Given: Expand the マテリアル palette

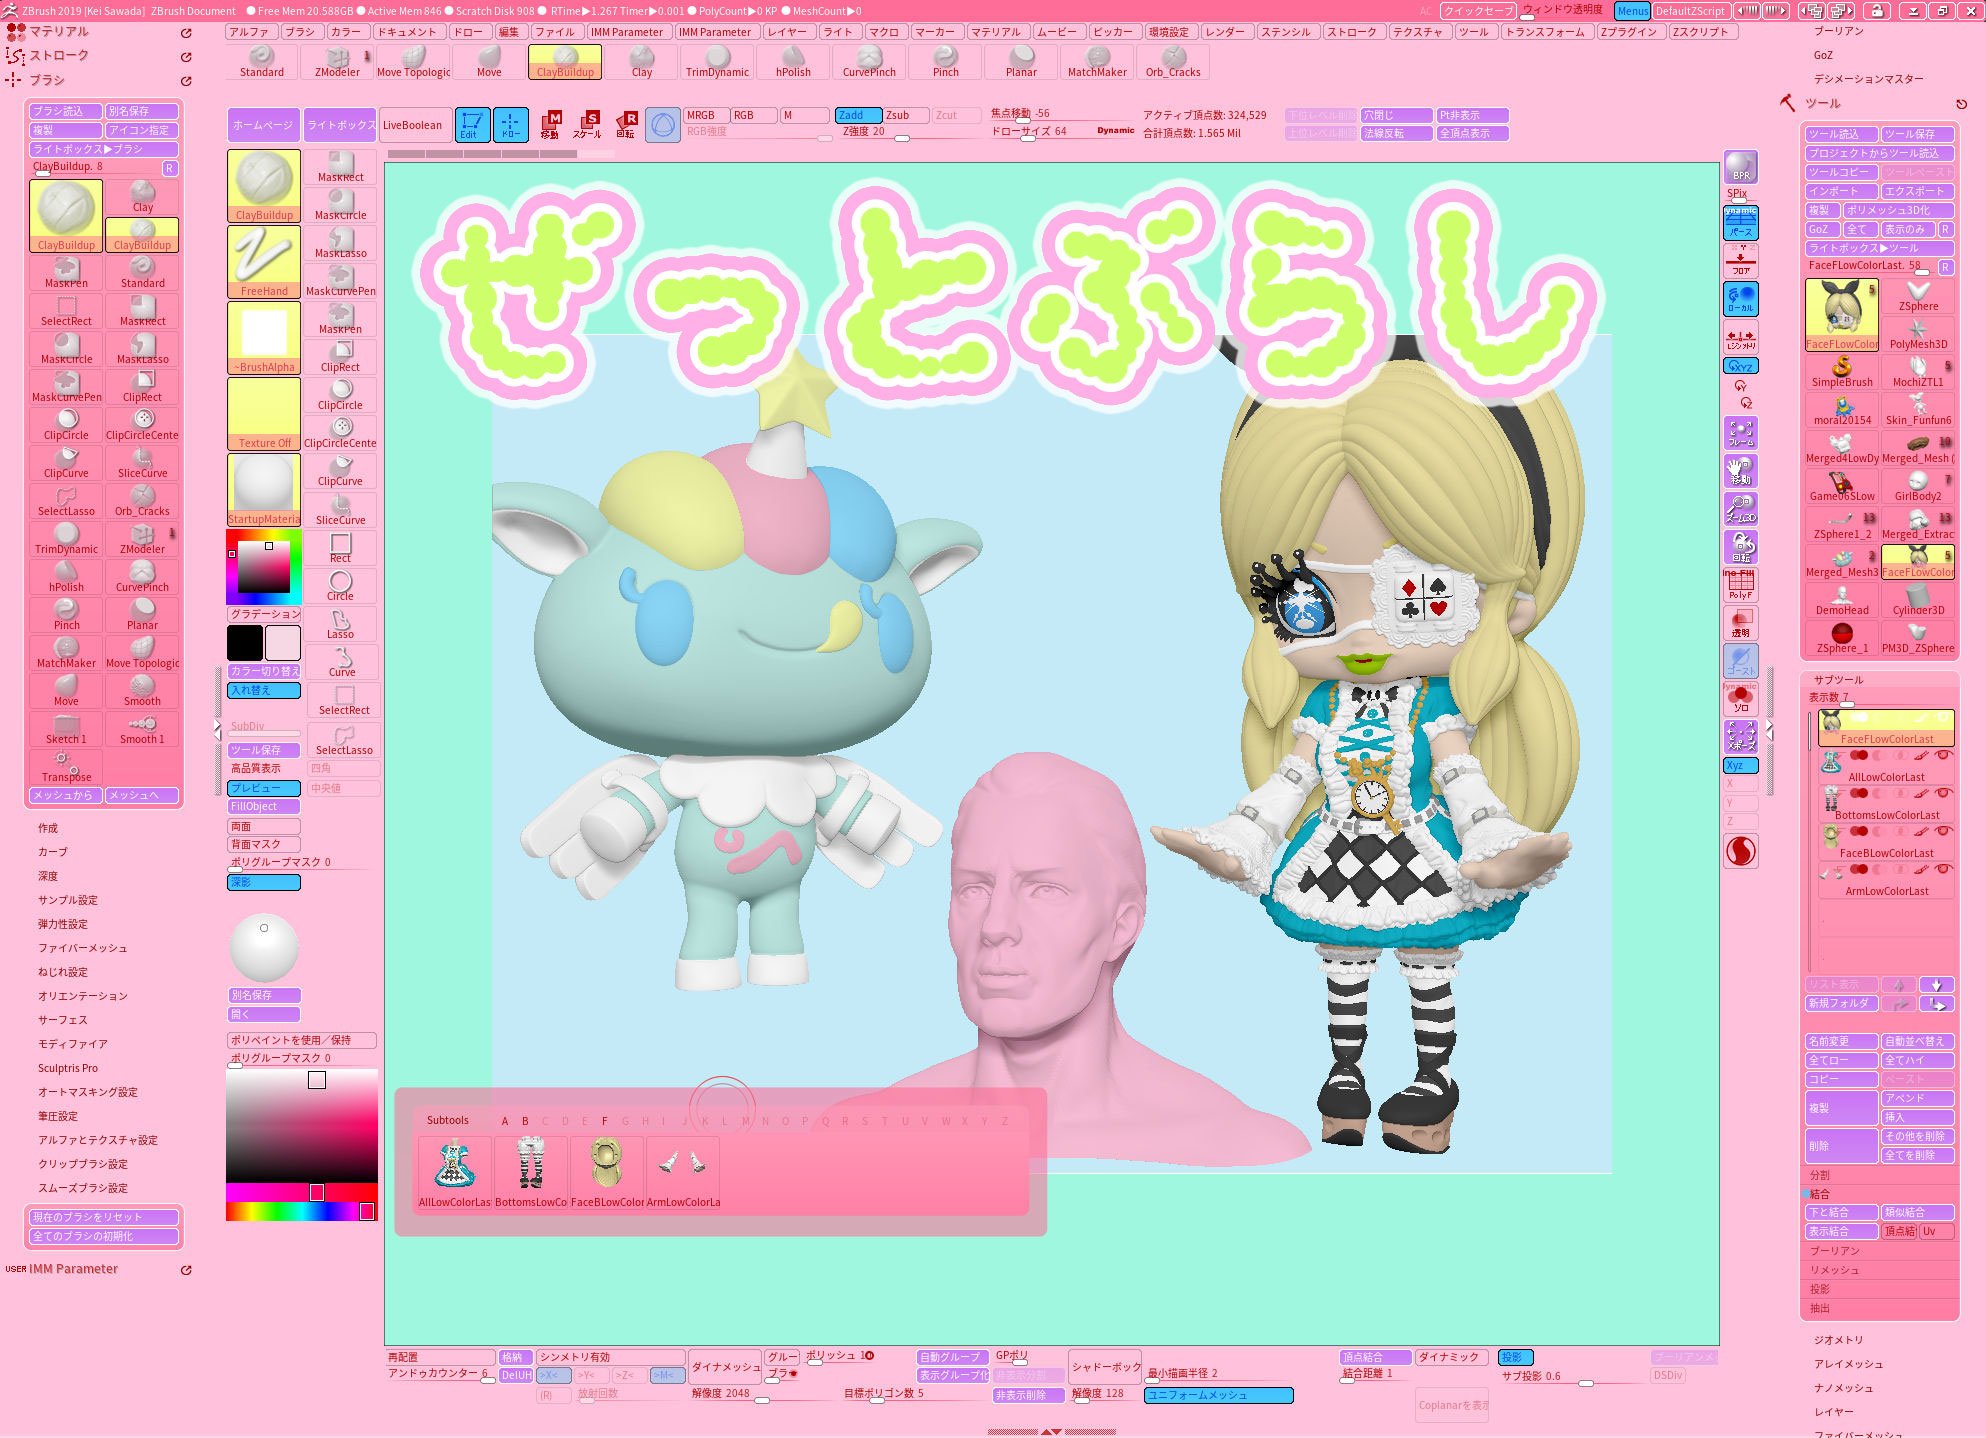Looking at the screenshot, I should point(59,32).
